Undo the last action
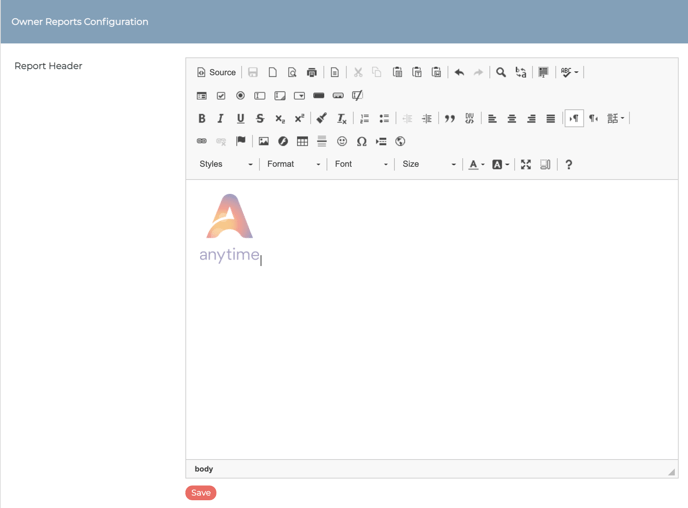The height and width of the screenshot is (508, 688). pyautogui.click(x=459, y=72)
